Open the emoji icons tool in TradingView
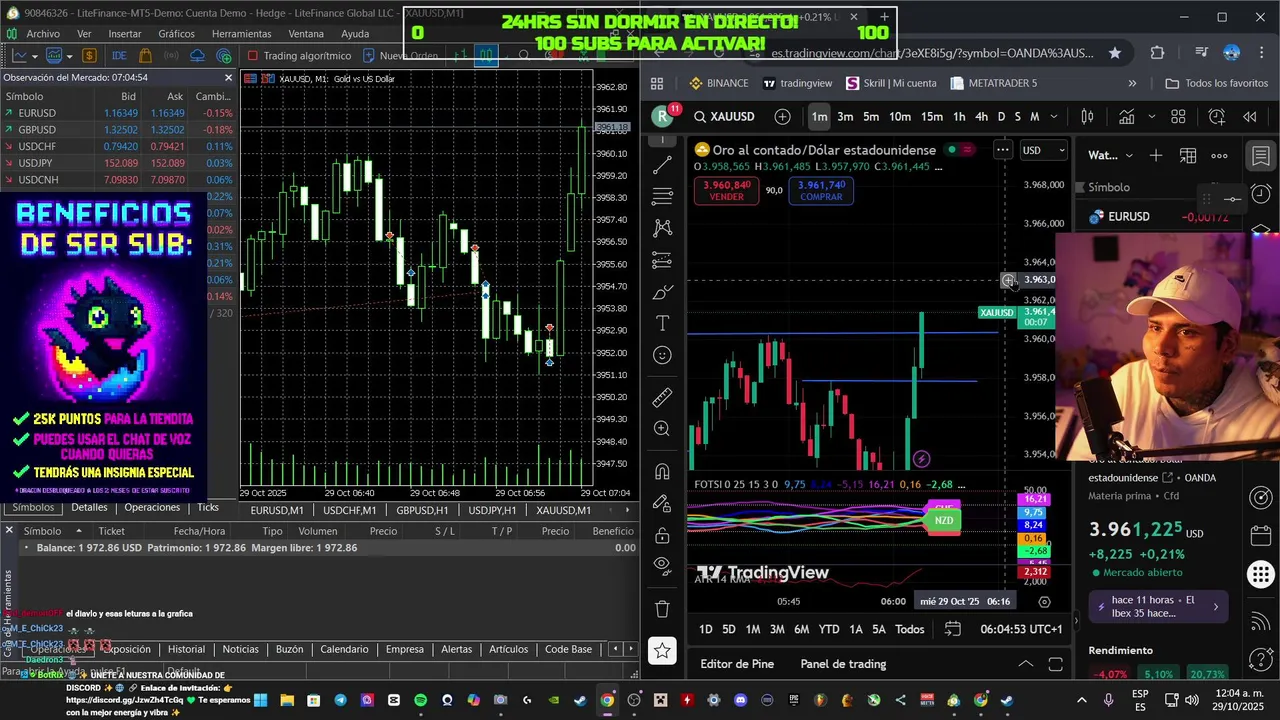Viewport: 1280px width, 720px height. (x=662, y=355)
